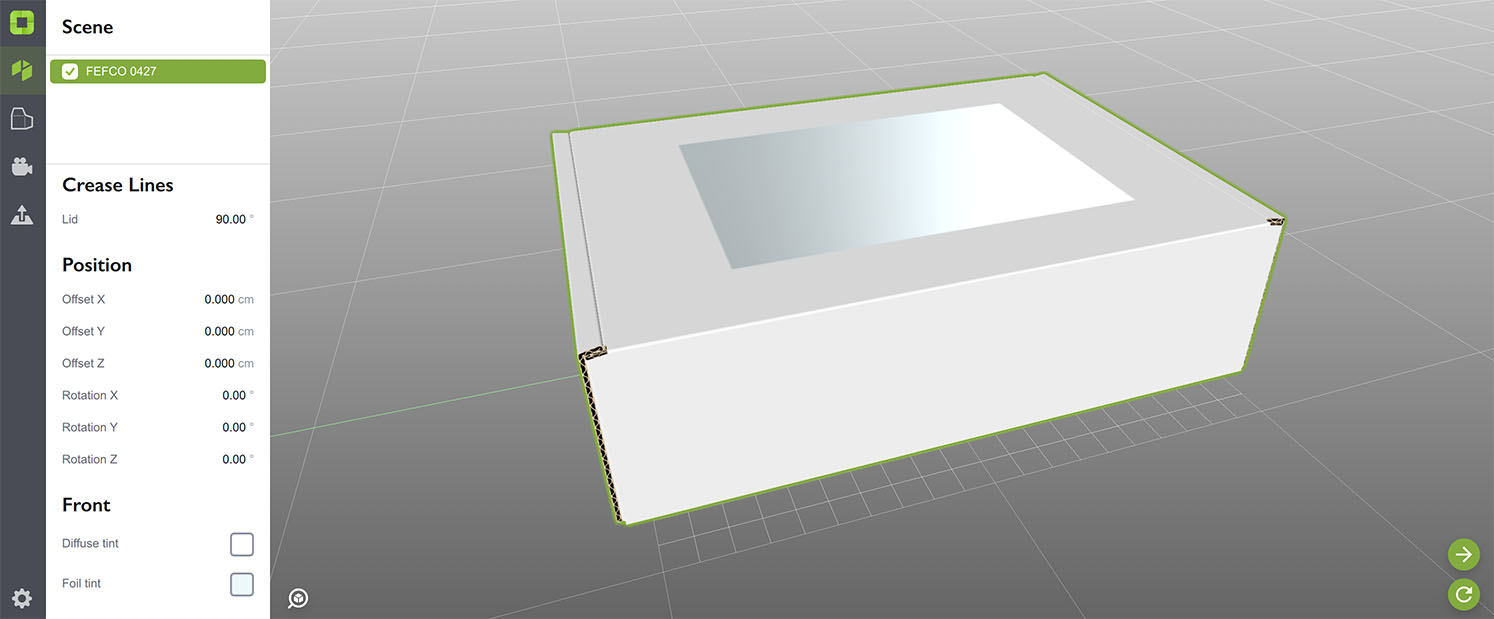Click the export upload sidebar icon
The image size is (1494, 619).
[22, 214]
